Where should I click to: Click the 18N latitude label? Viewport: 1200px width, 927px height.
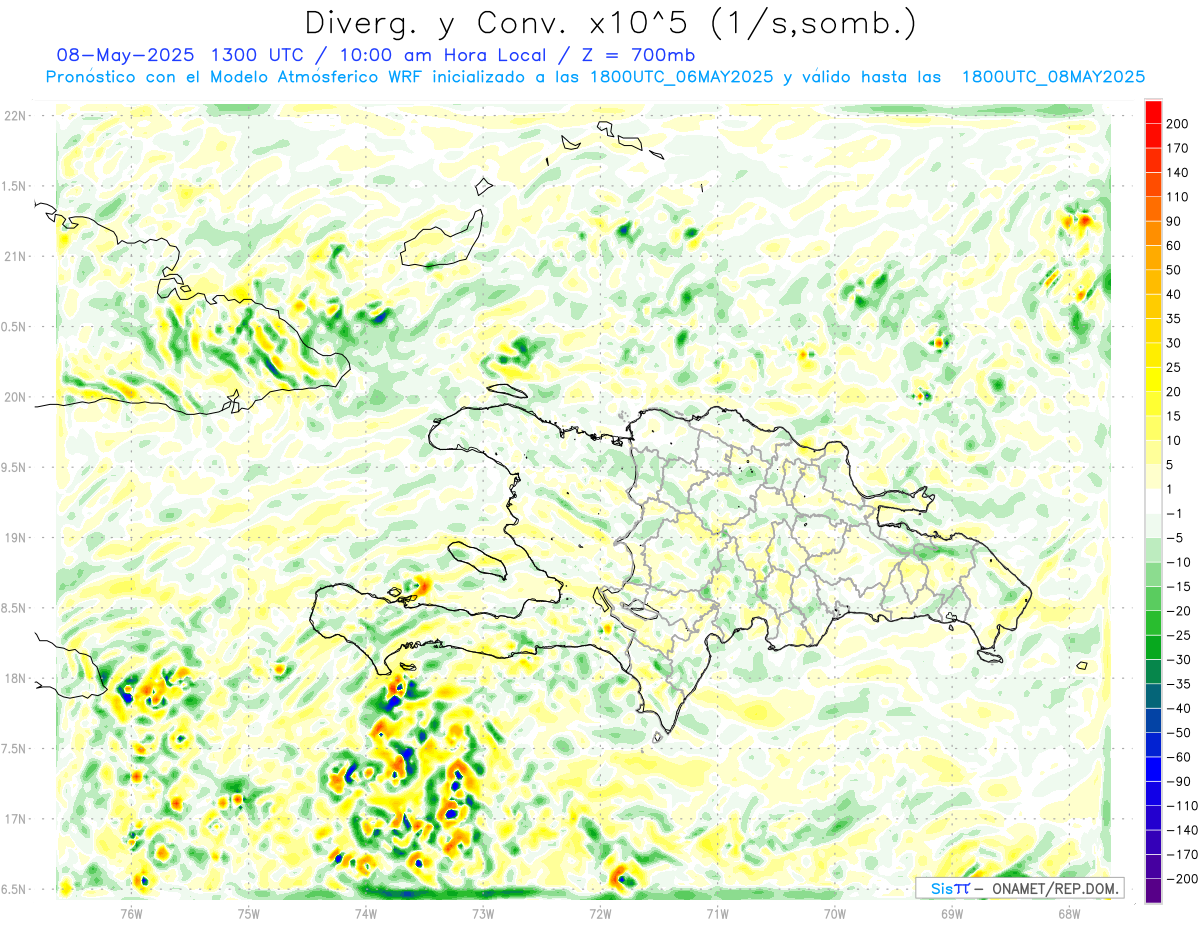click(x=14, y=678)
